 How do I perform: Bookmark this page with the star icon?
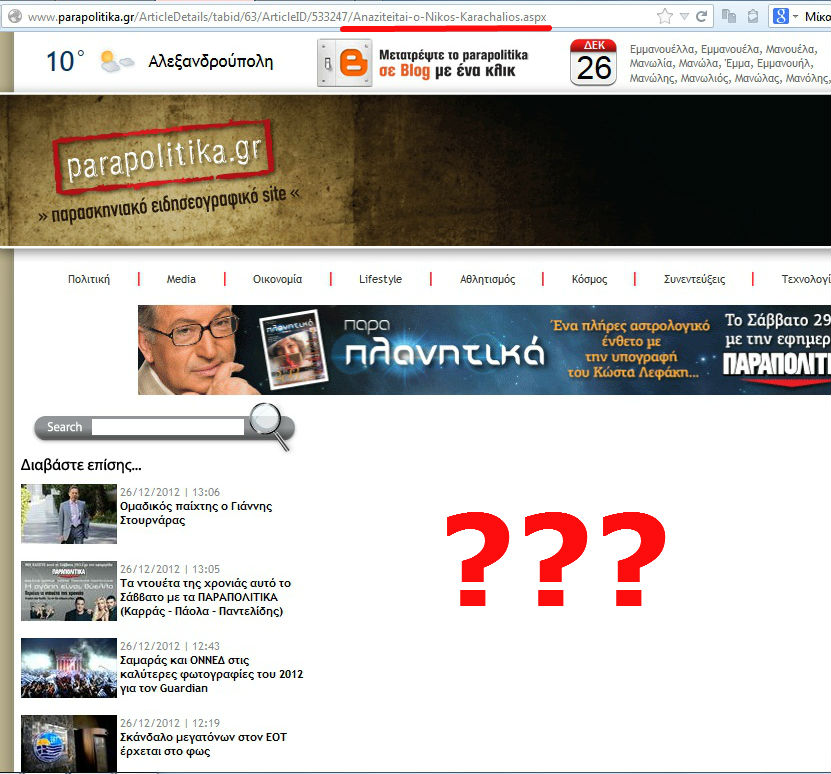665,16
